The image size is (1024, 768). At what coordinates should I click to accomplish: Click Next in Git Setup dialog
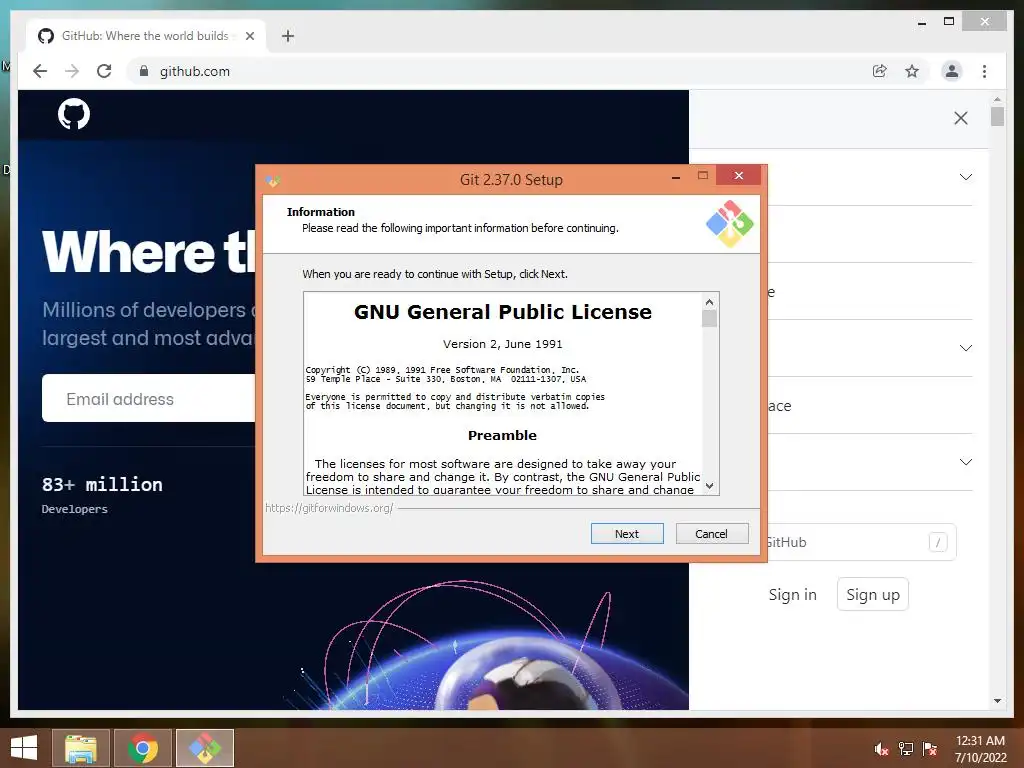(627, 534)
